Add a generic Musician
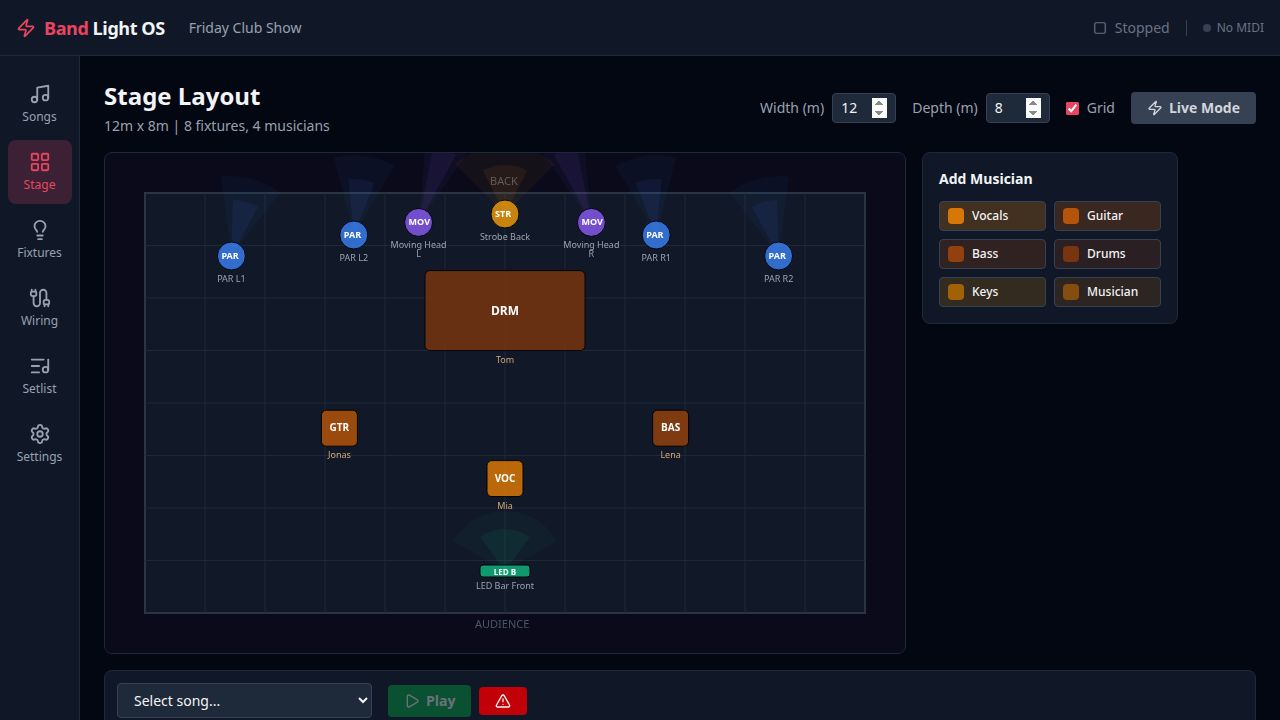The height and width of the screenshot is (720, 1280). (x=1107, y=292)
